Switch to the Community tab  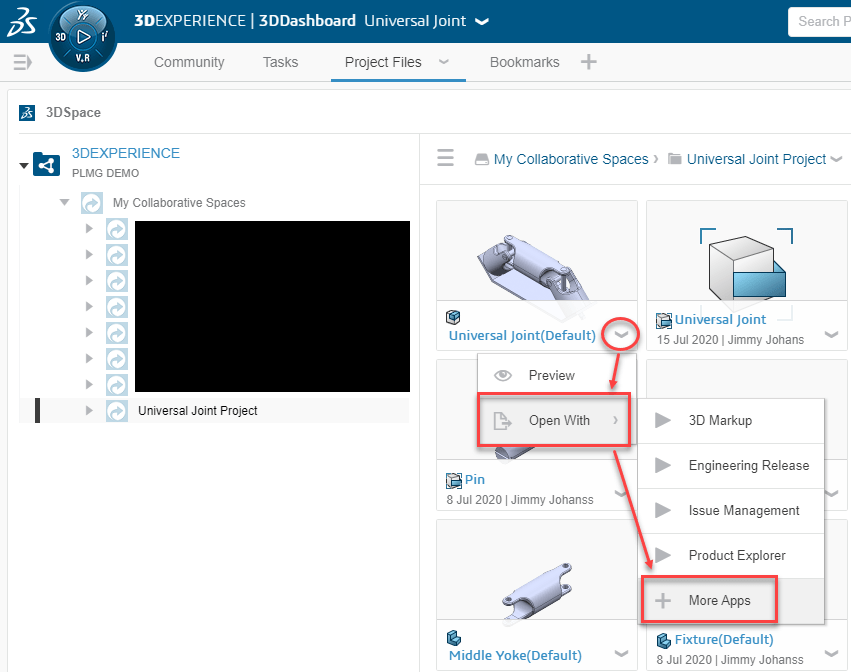pos(189,62)
